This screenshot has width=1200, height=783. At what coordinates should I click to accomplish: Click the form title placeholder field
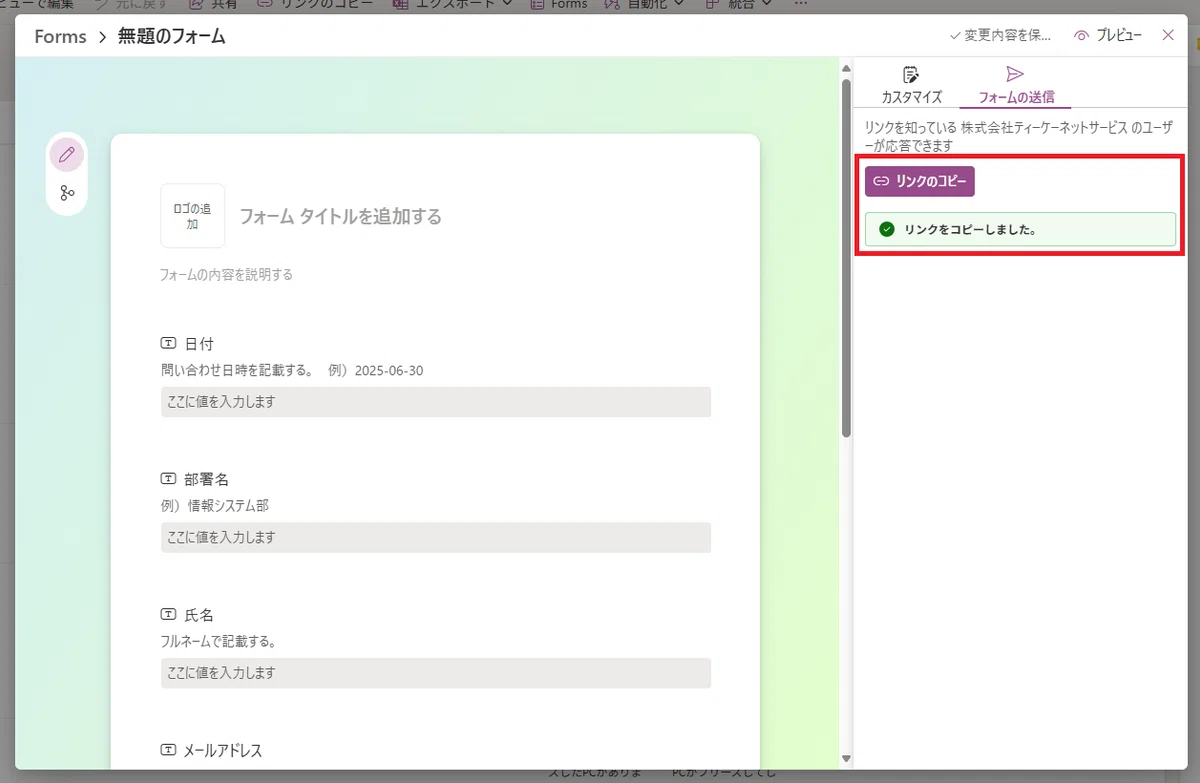(x=340, y=216)
